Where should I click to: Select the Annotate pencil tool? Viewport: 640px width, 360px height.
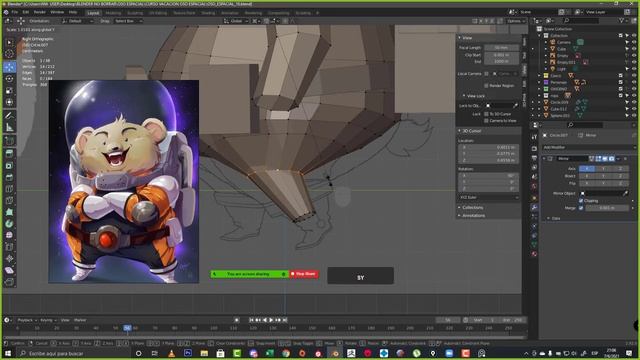click(9, 116)
